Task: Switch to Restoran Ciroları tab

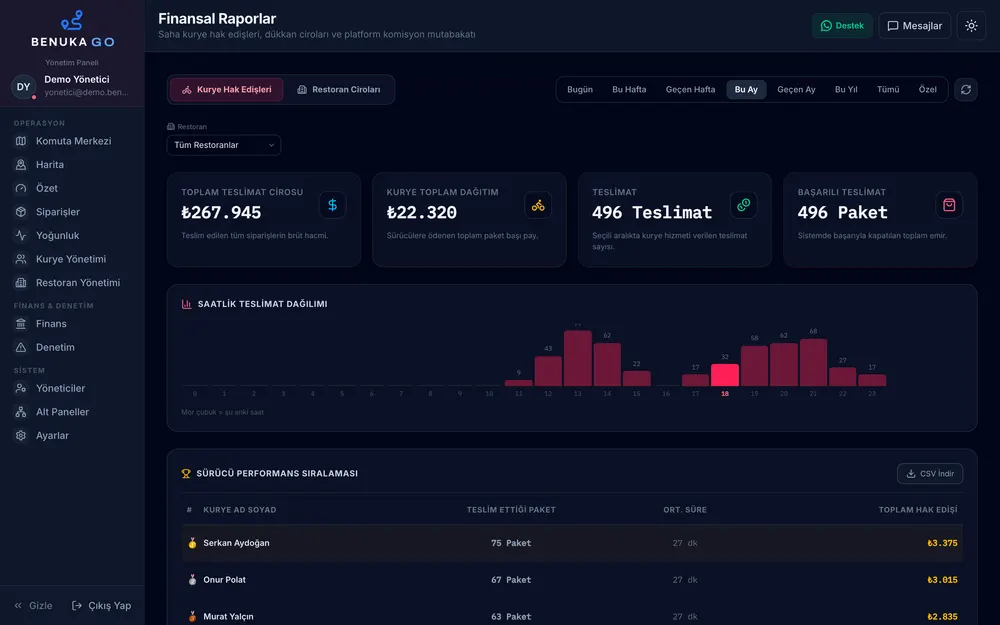Action: [x=339, y=89]
